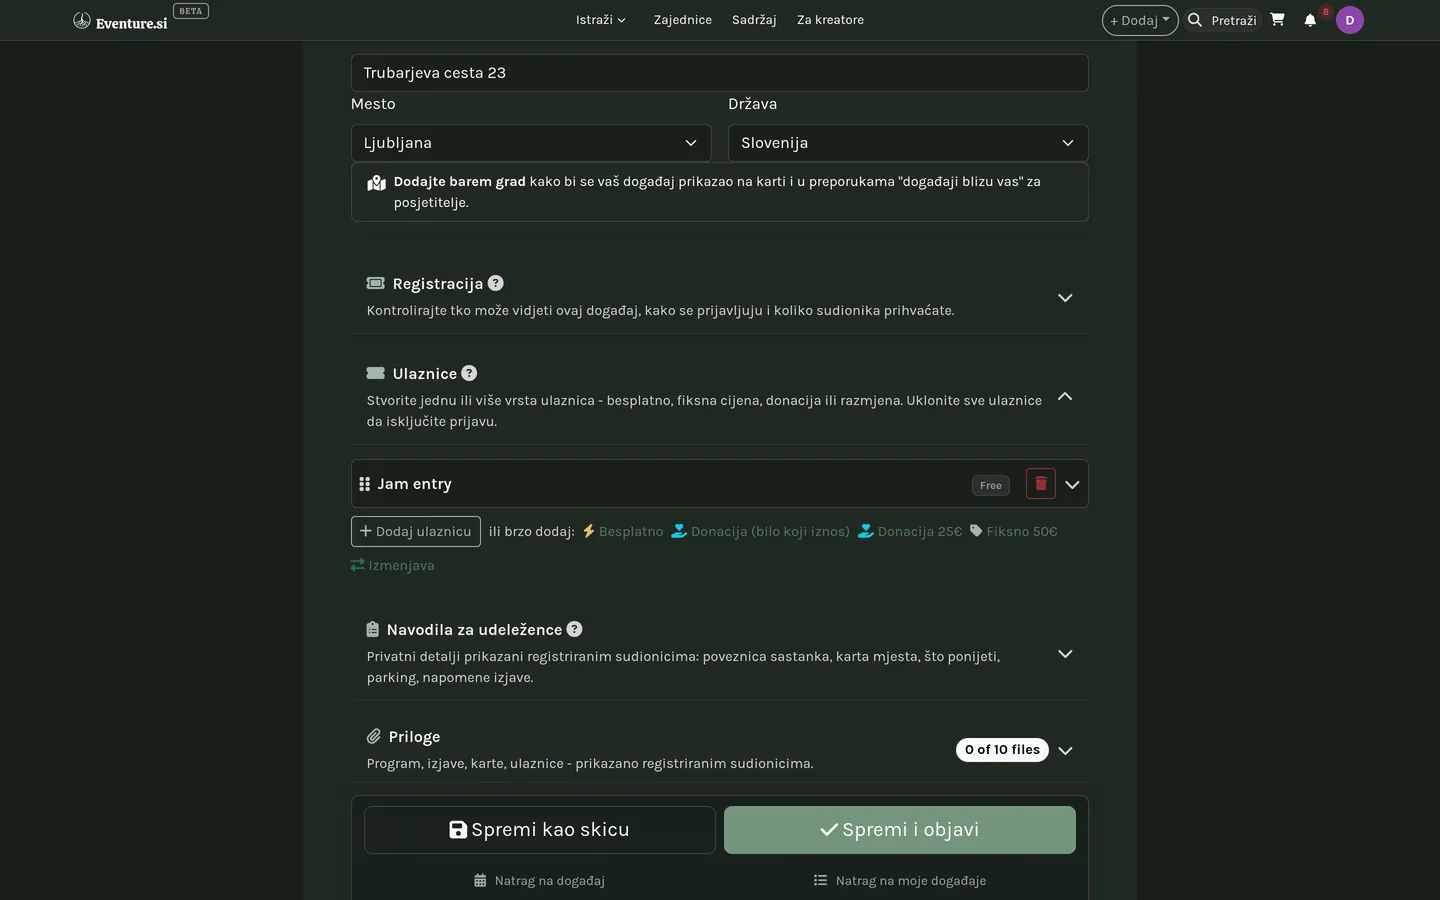Screen dimensions: 1440x900
Task: Go to Sadržaj in the top navigation
Action: 754,20
